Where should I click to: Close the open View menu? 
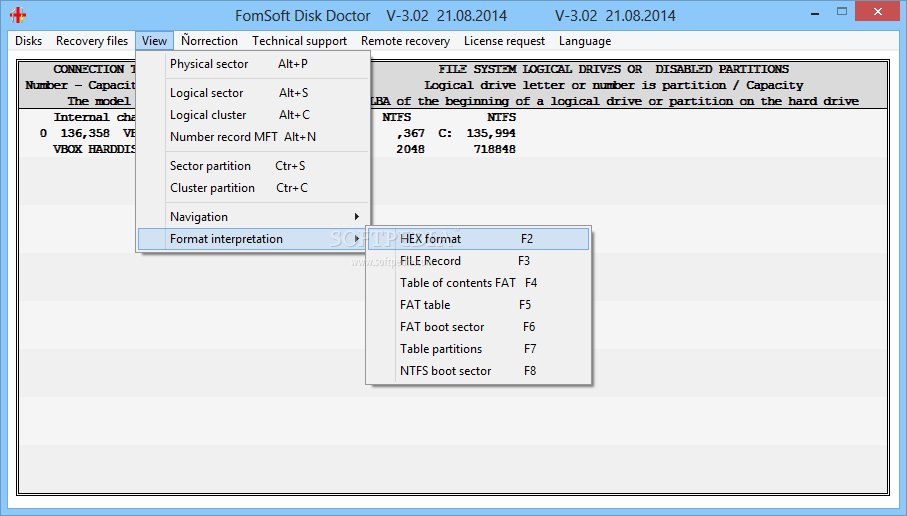tap(154, 41)
